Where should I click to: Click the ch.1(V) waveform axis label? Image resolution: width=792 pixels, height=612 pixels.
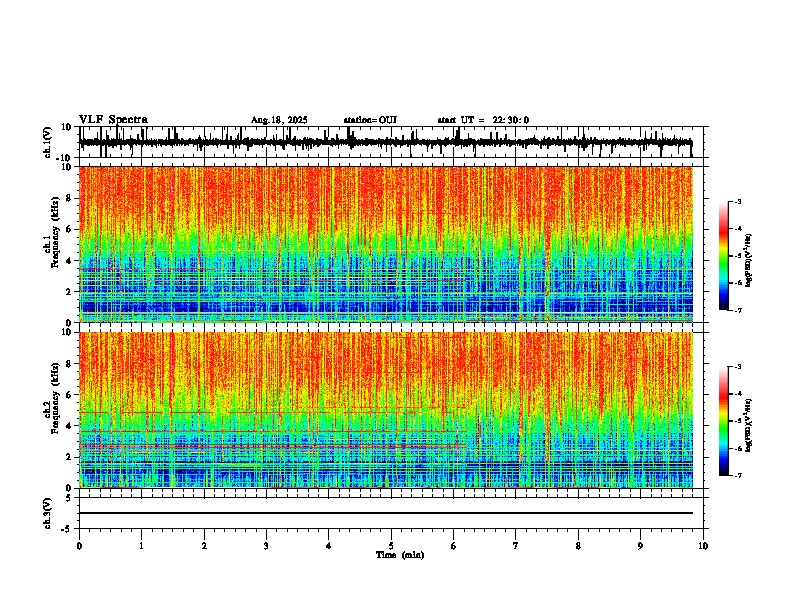[x=48, y=142]
